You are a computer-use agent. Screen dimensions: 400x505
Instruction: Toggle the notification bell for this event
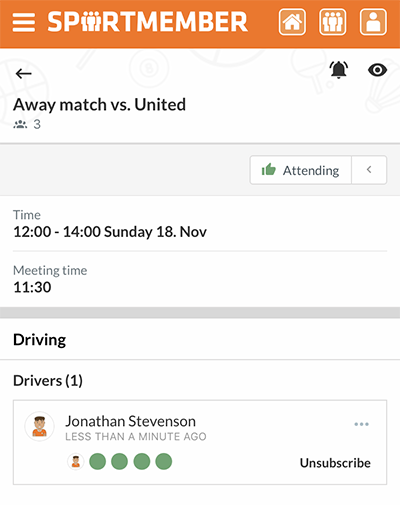[x=339, y=70]
